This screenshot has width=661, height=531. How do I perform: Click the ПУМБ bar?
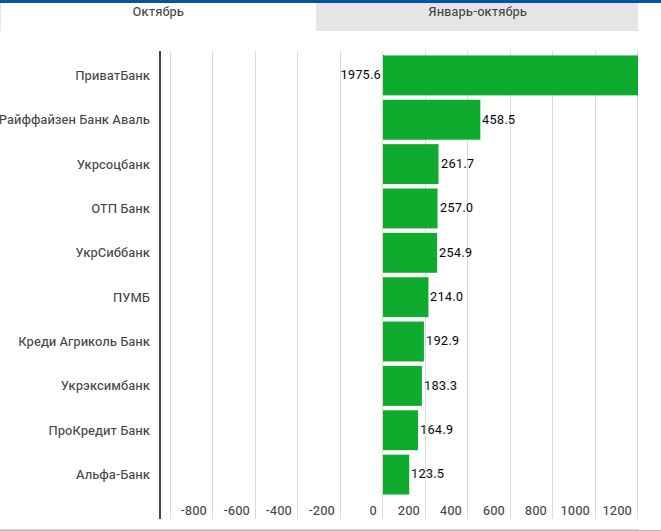[405, 297]
